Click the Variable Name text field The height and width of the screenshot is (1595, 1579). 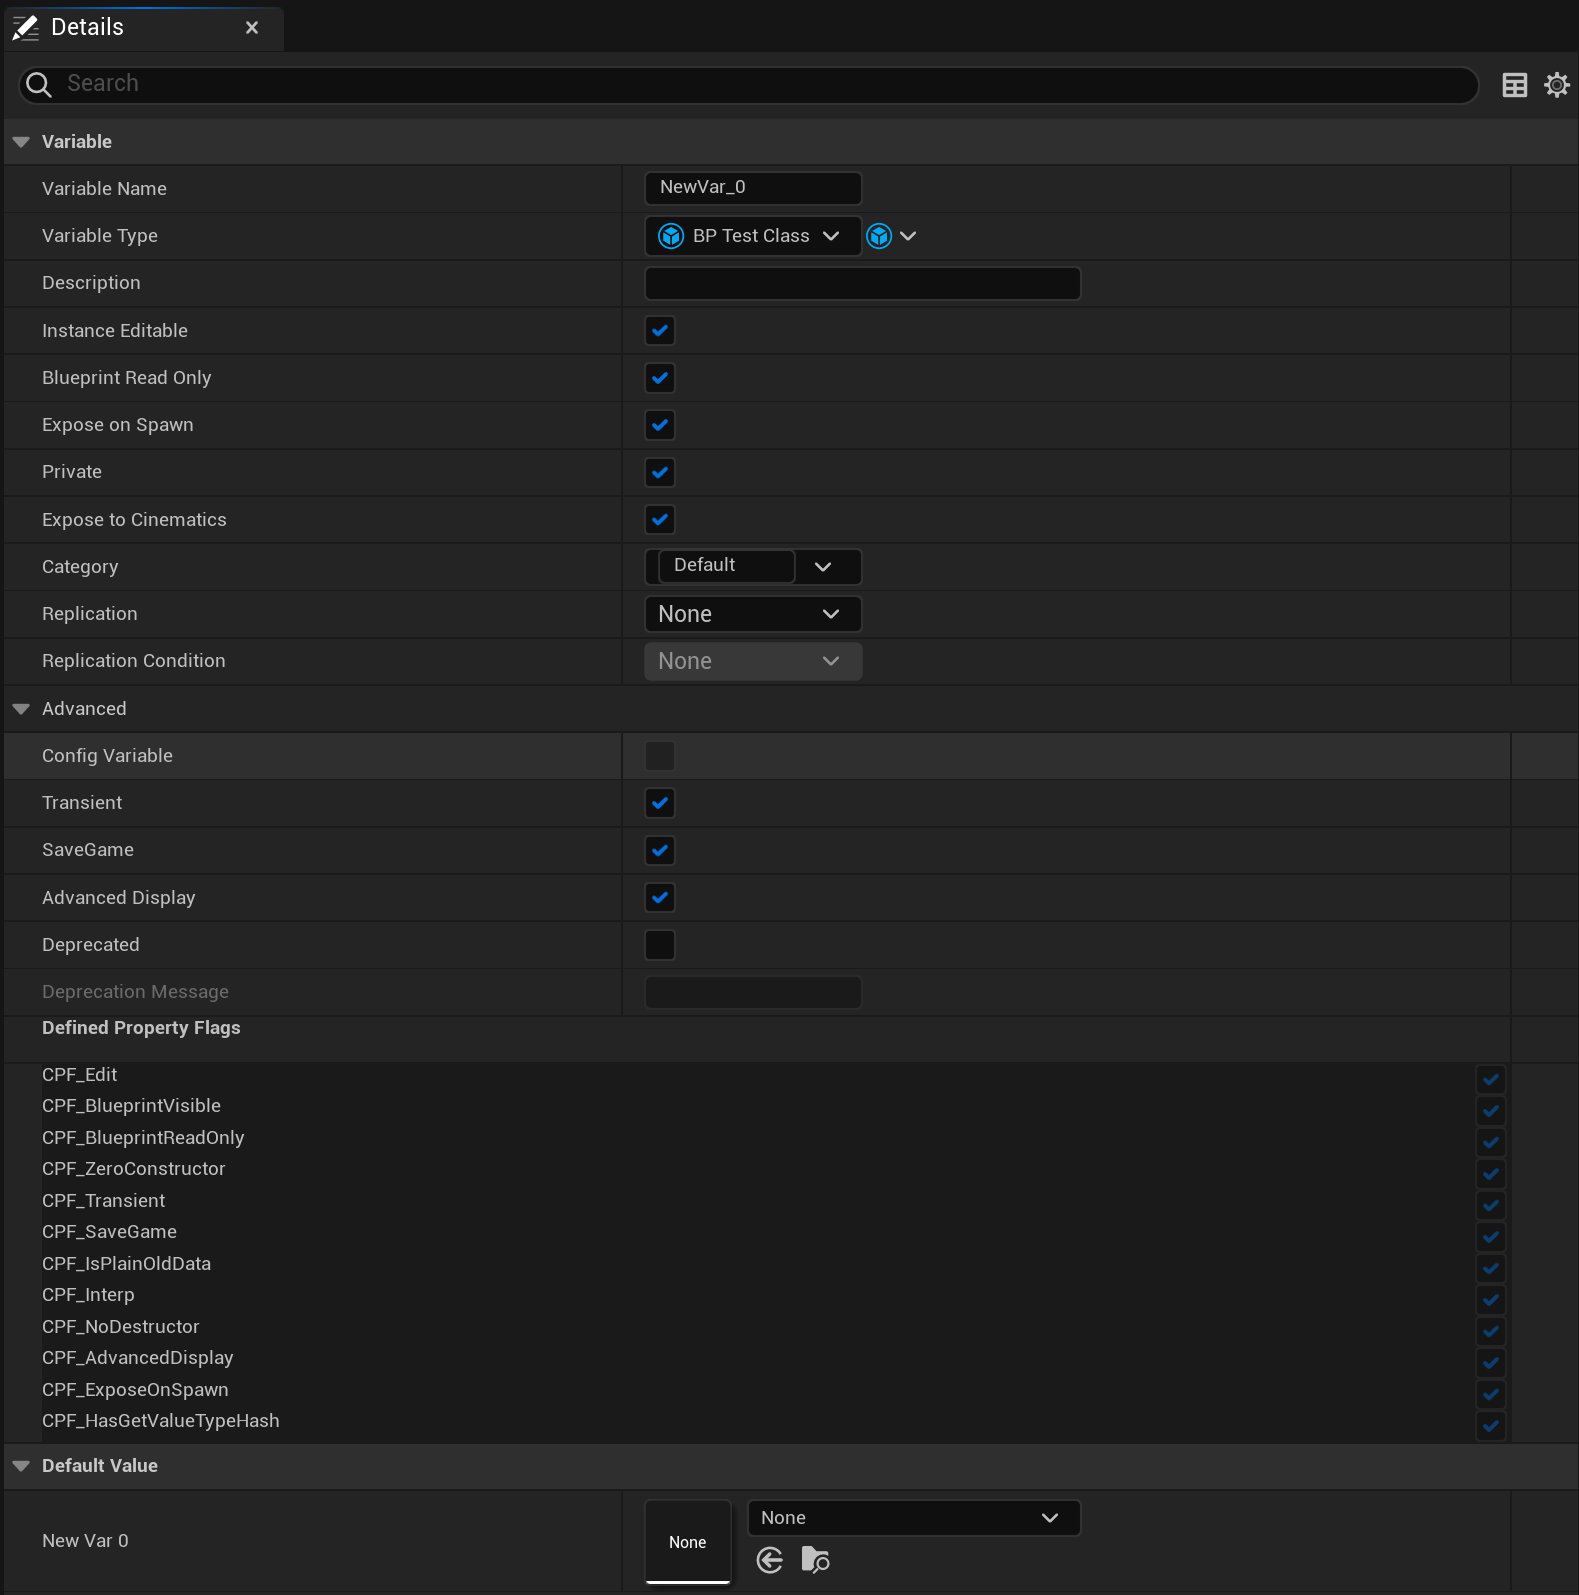click(x=752, y=188)
